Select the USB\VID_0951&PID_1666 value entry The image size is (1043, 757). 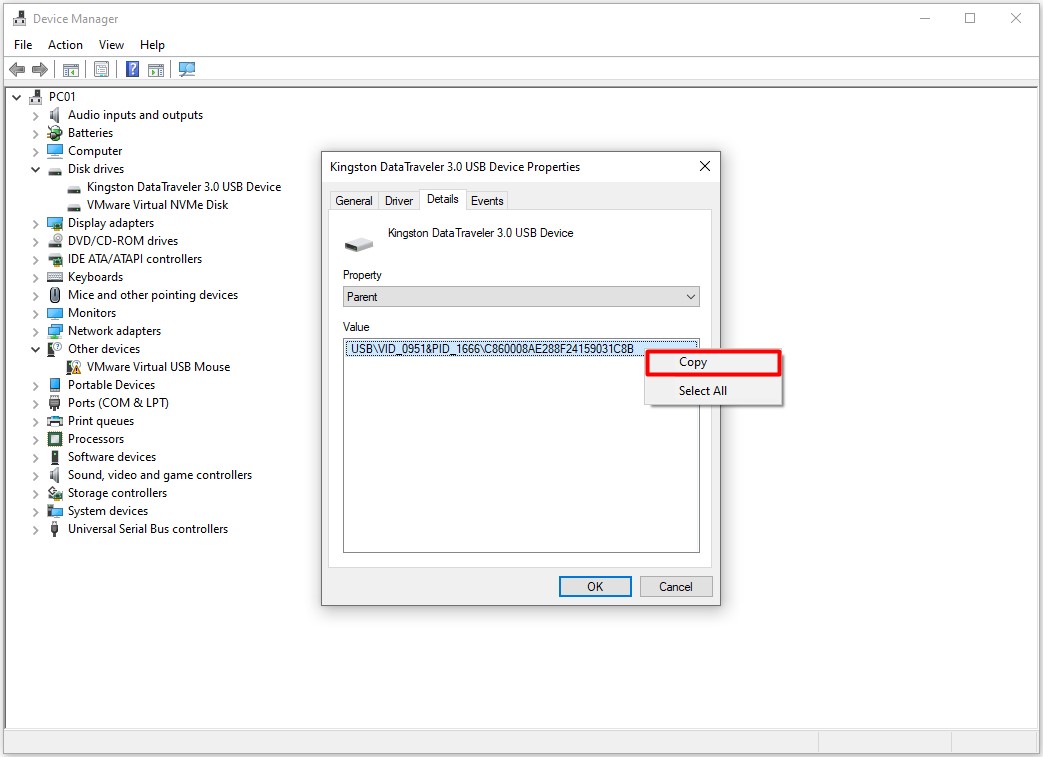521,349
